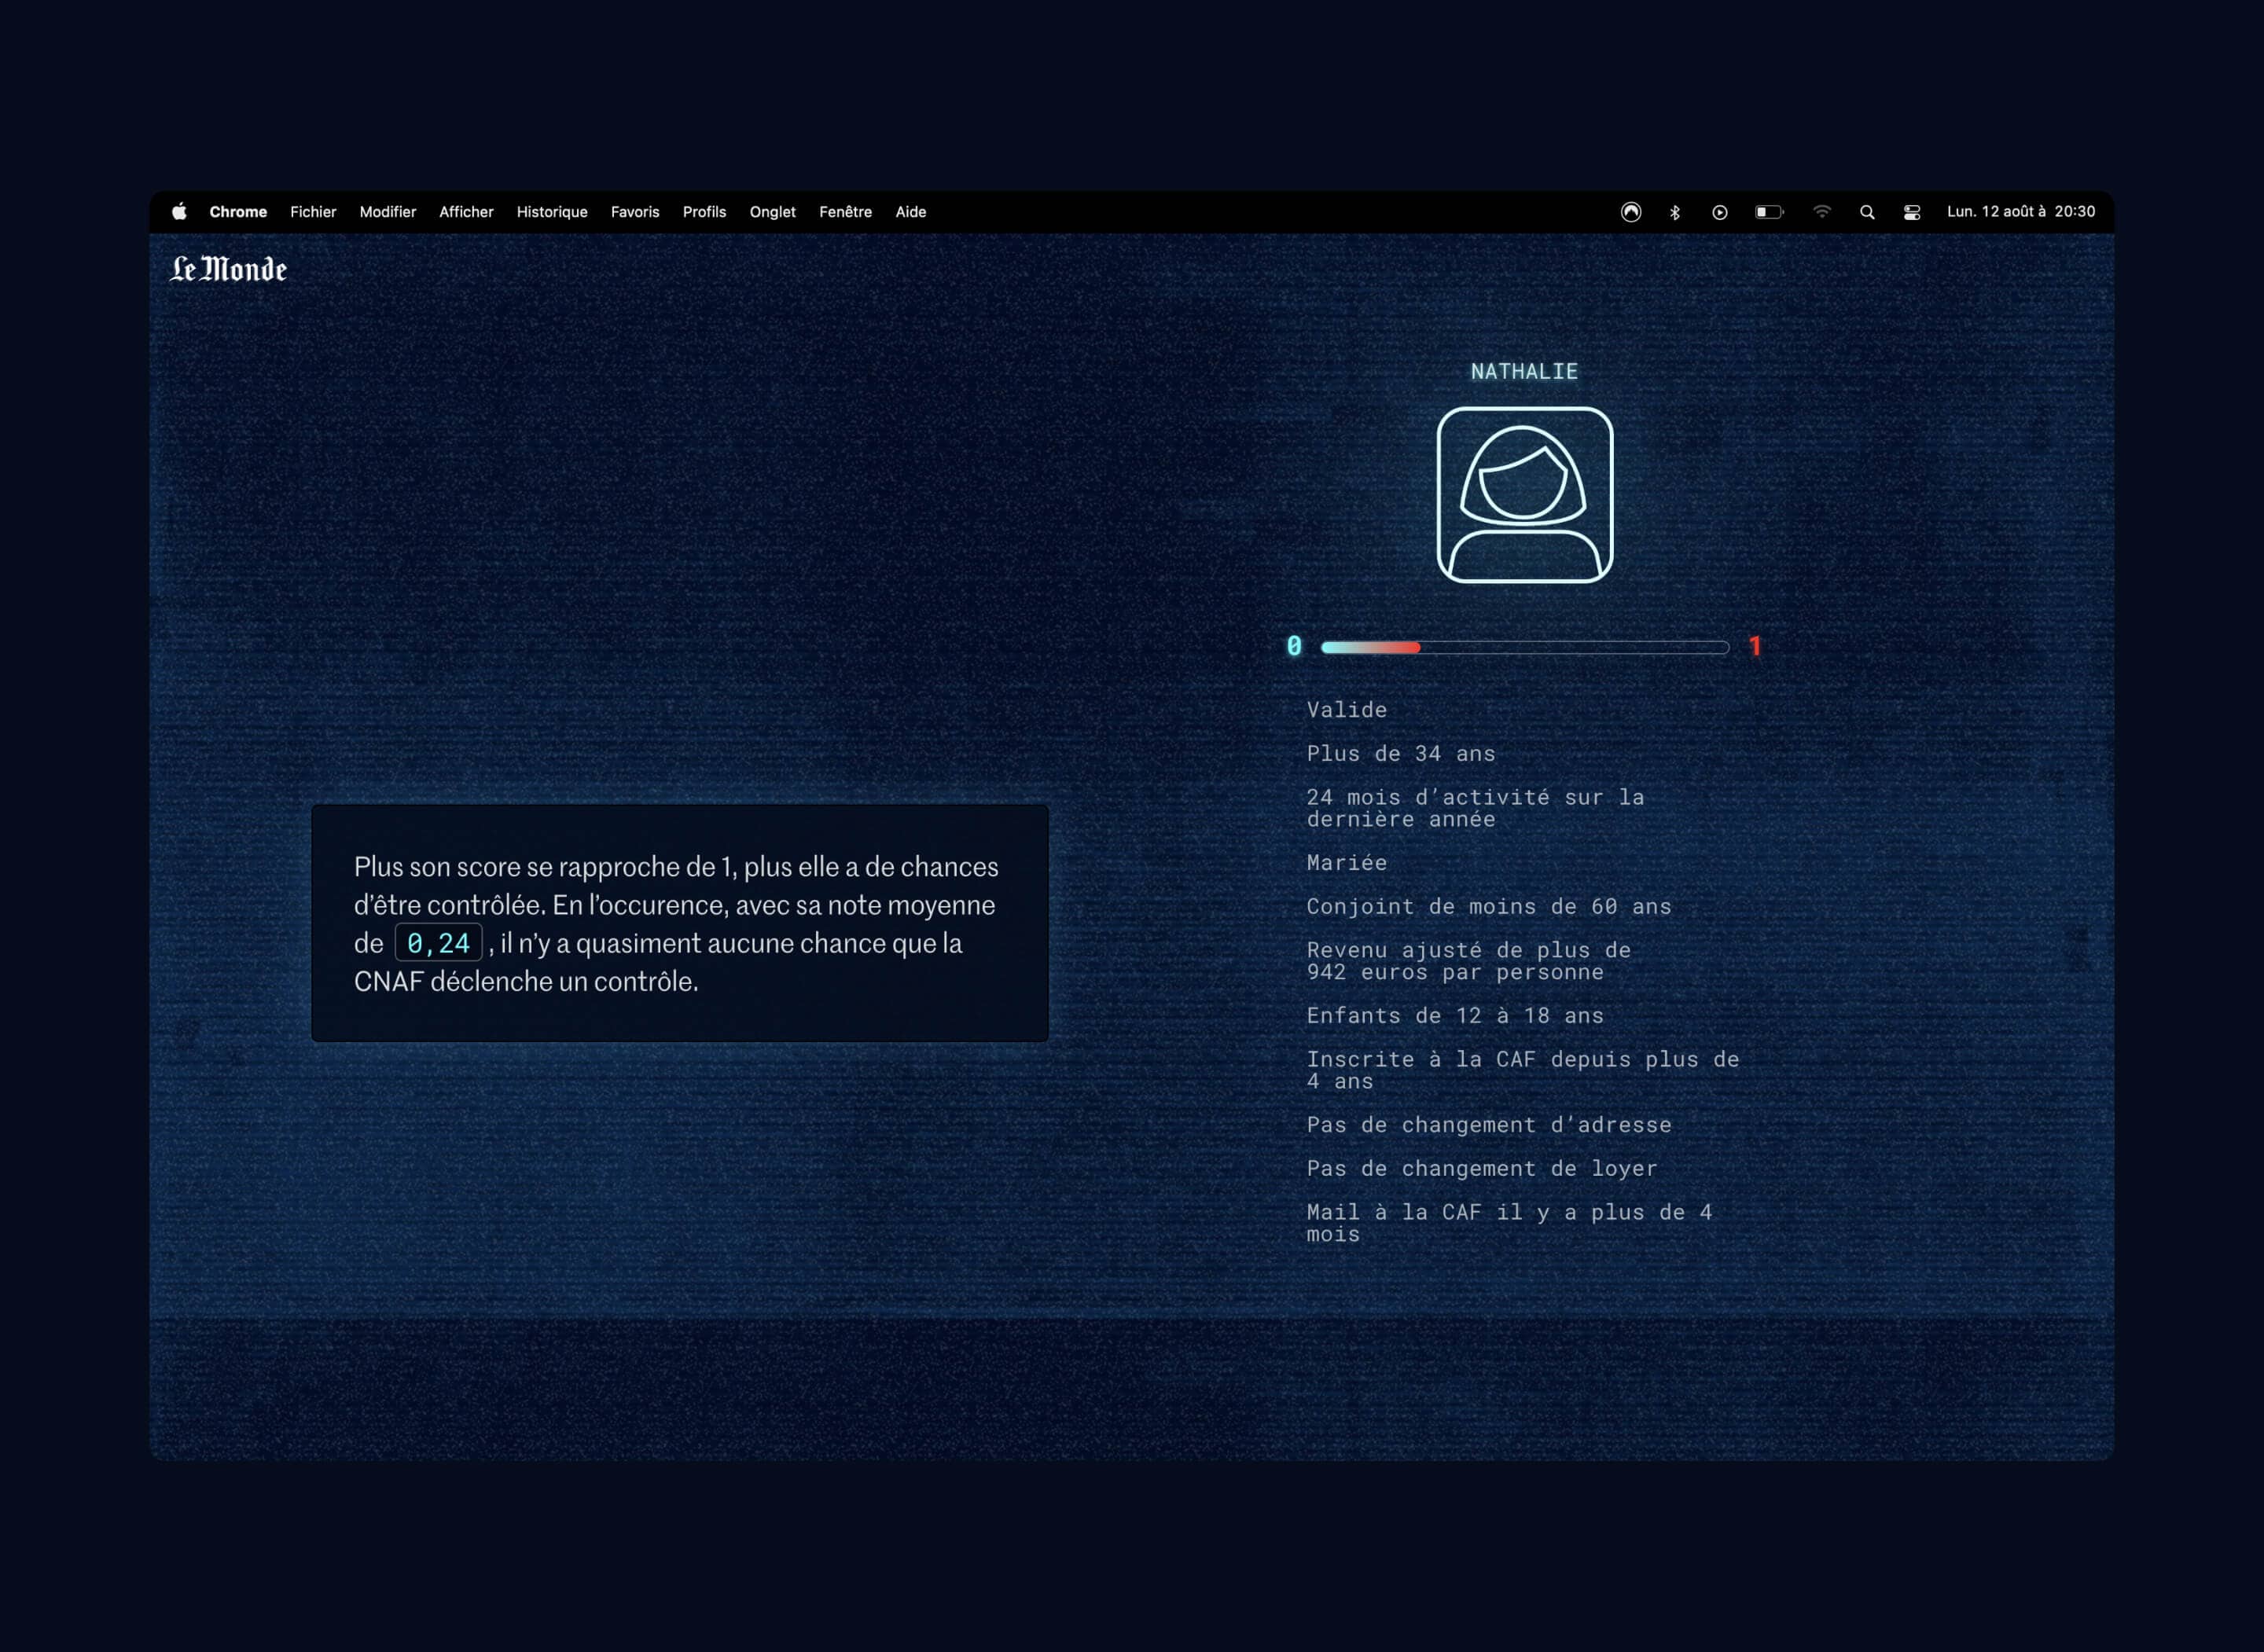Screen dimensions: 2264x1652
Task: Open the Control Center icon
Action: 1912,212
